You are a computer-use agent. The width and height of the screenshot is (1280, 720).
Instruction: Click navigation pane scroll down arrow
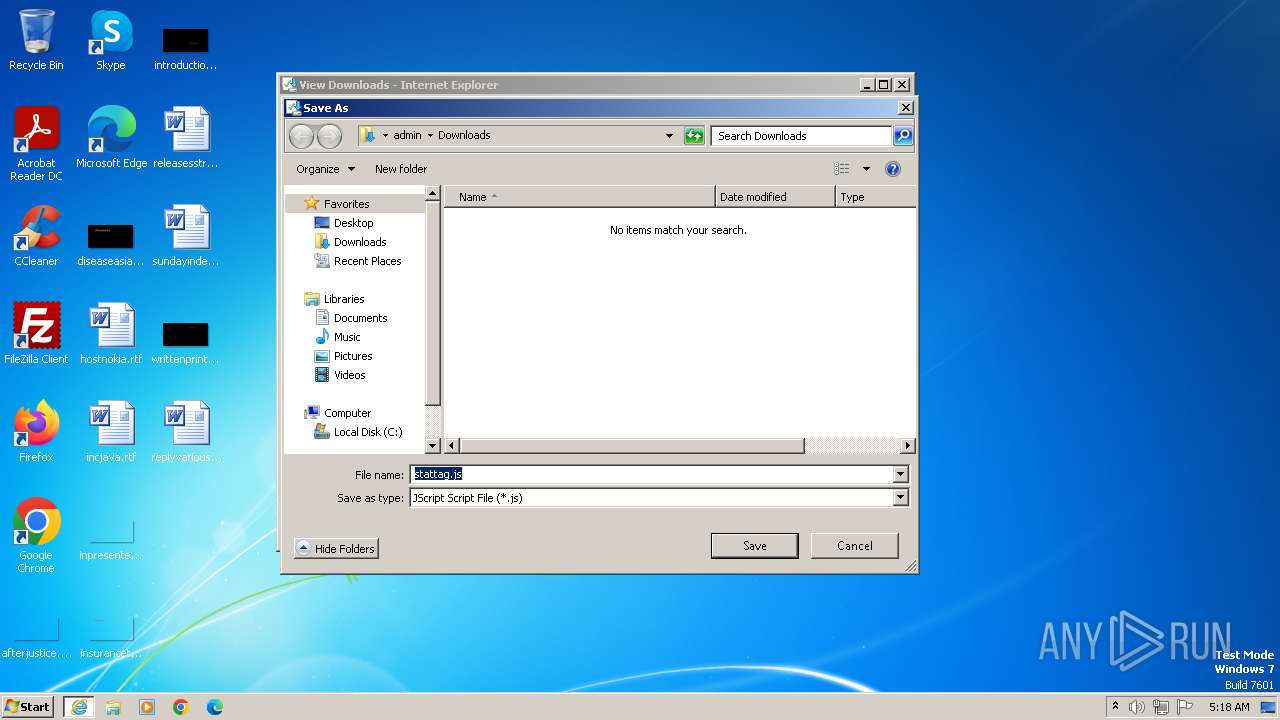pos(433,446)
